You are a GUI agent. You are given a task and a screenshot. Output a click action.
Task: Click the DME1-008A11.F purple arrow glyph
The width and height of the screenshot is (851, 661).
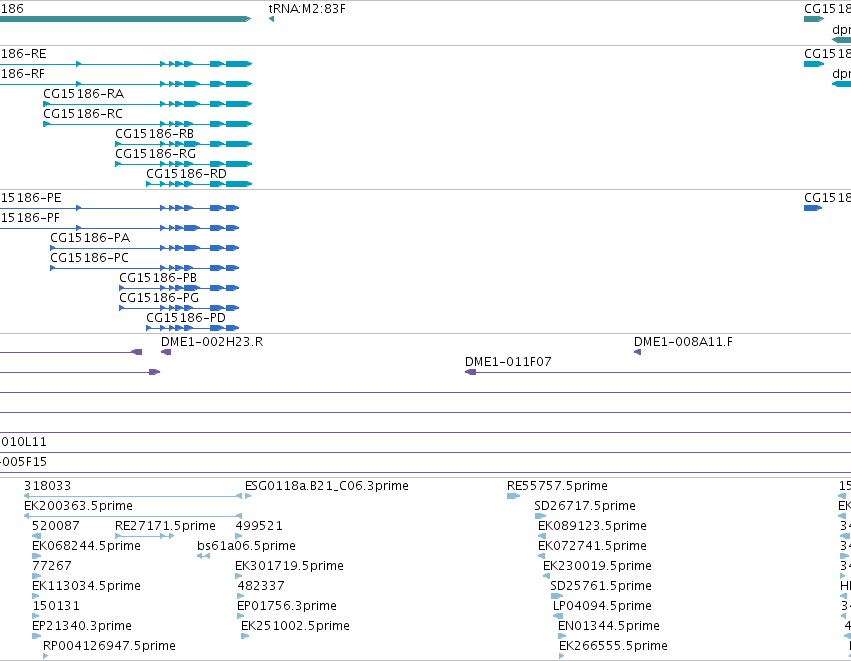pos(637,352)
